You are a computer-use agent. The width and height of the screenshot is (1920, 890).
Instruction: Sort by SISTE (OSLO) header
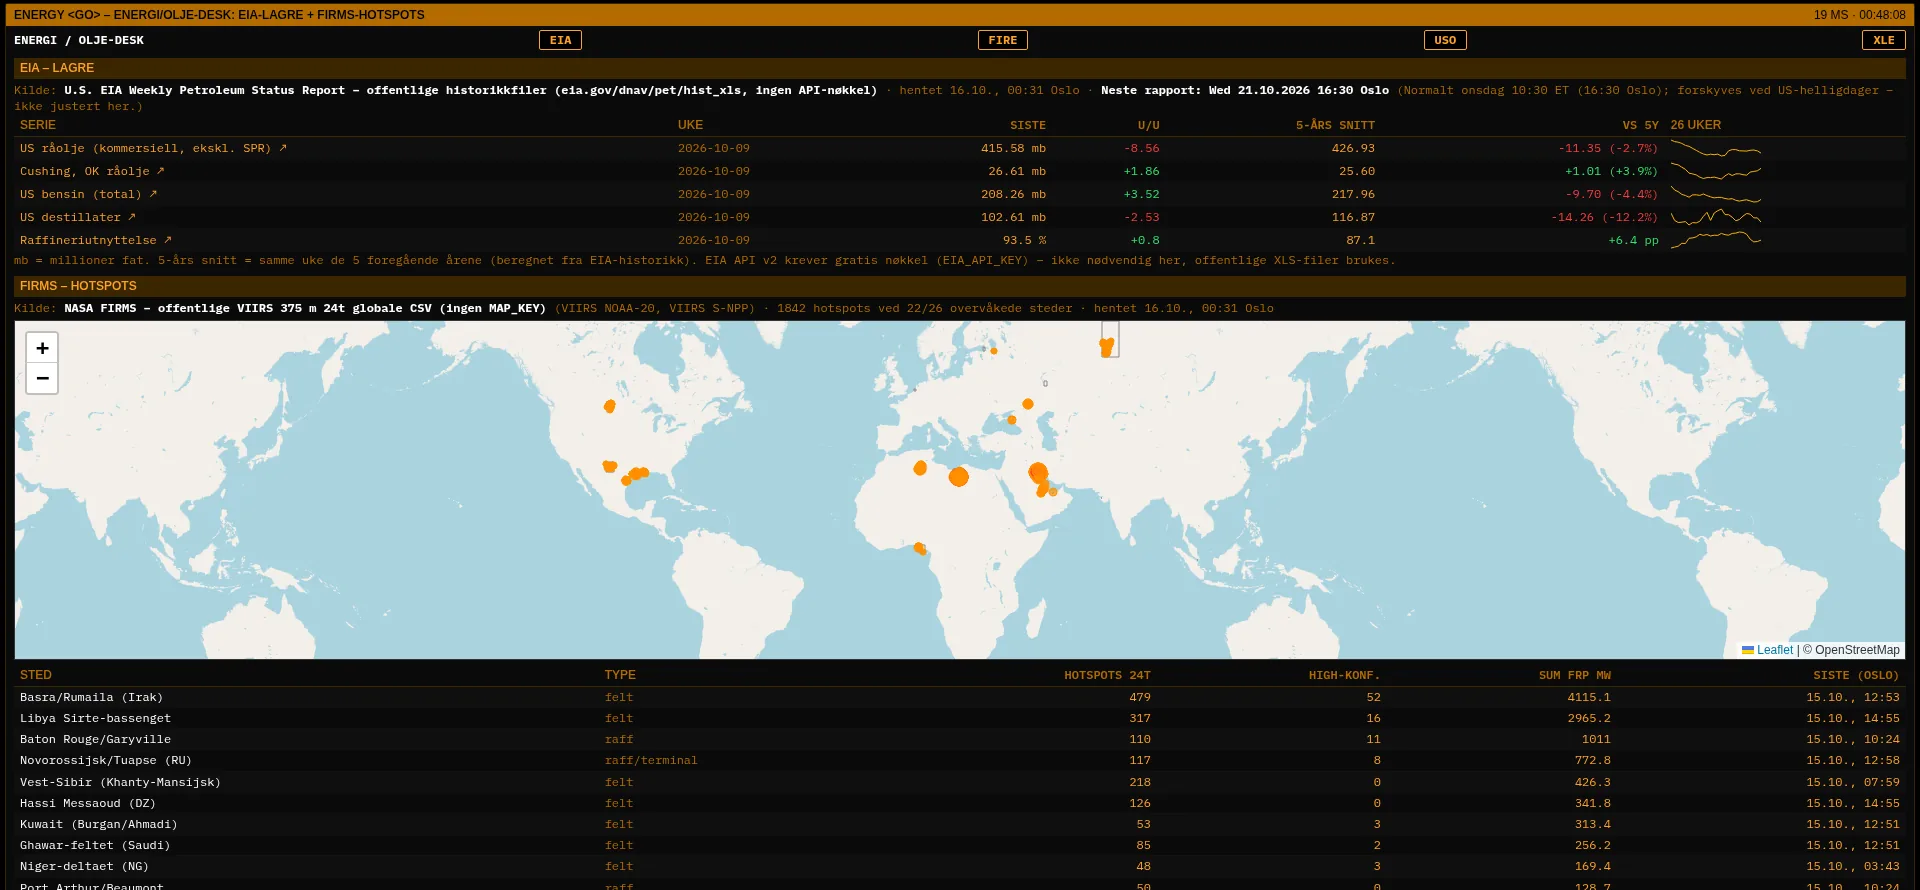(1856, 675)
